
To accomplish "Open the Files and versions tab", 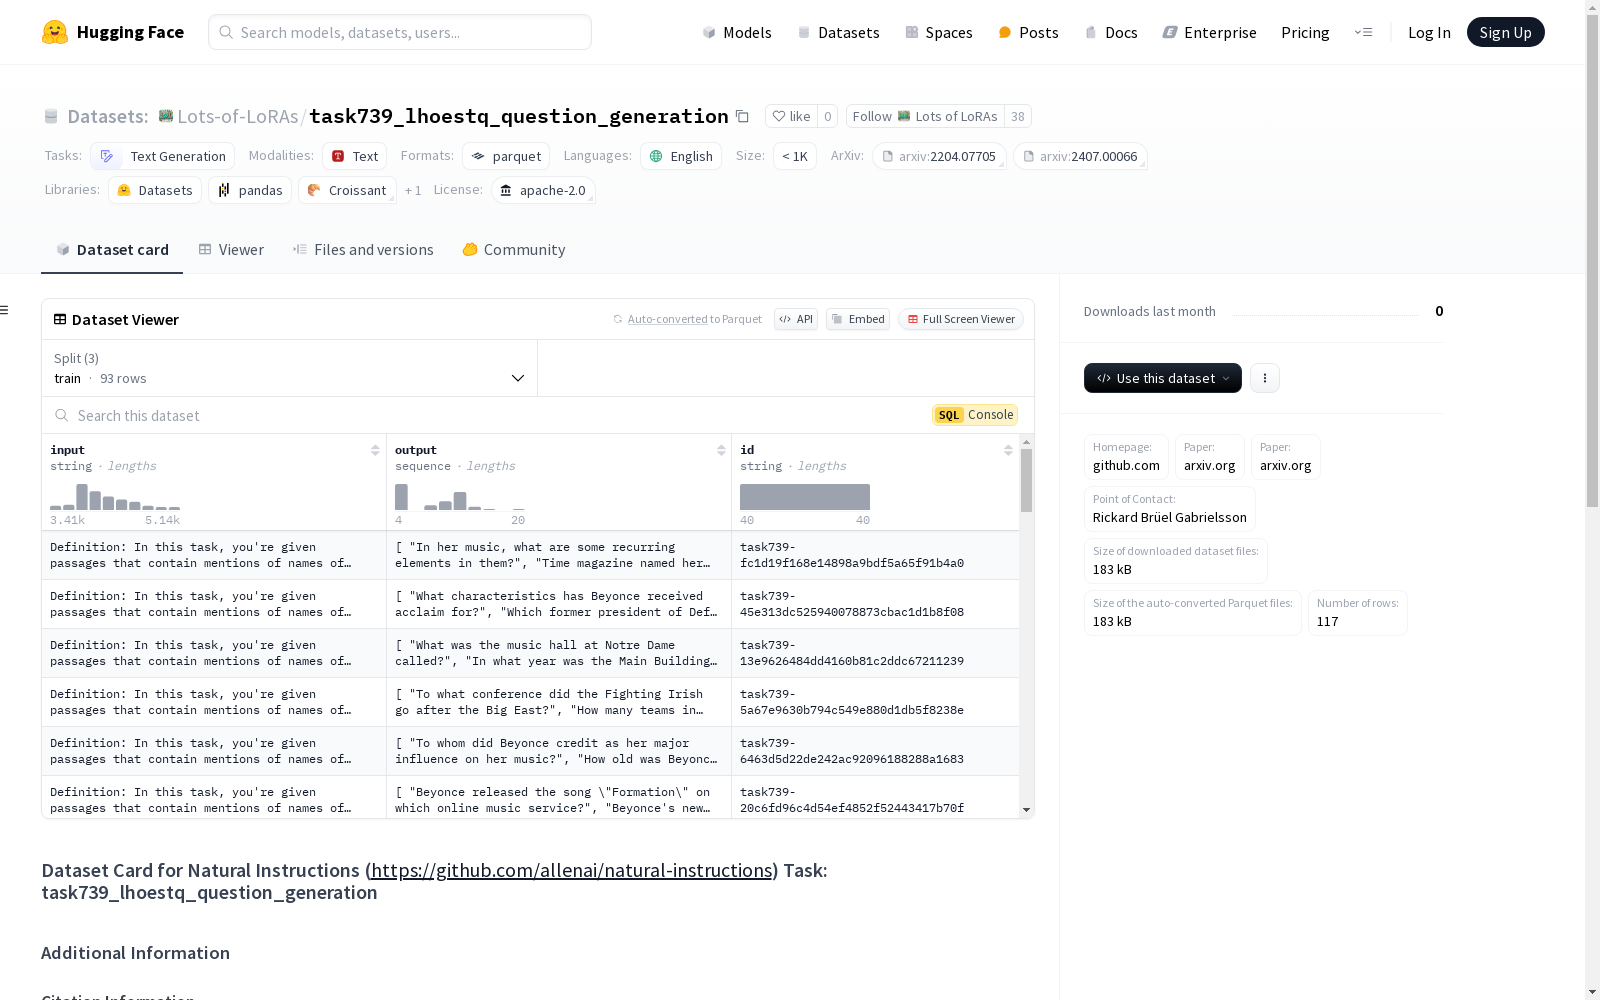I will (363, 250).
